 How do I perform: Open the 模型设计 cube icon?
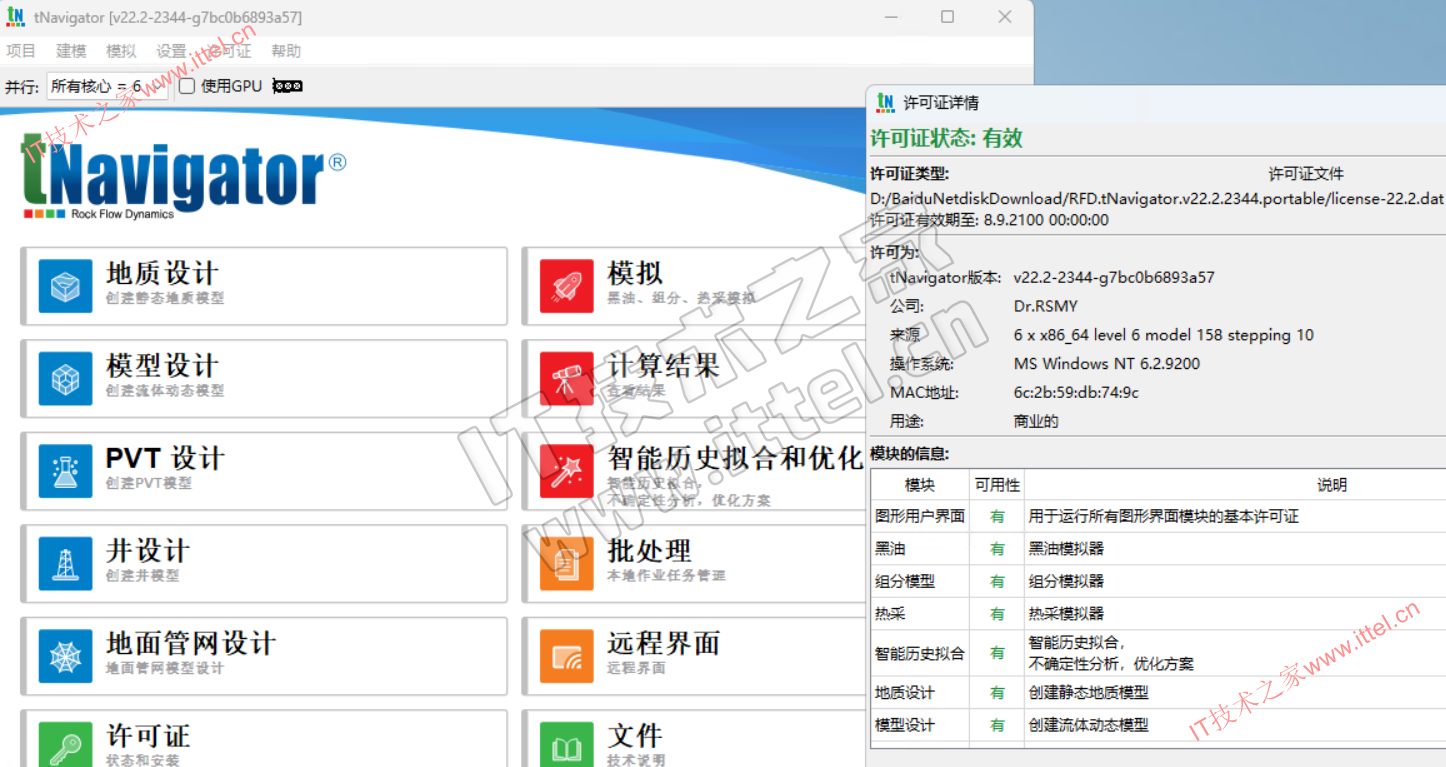[x=66, y=379]
